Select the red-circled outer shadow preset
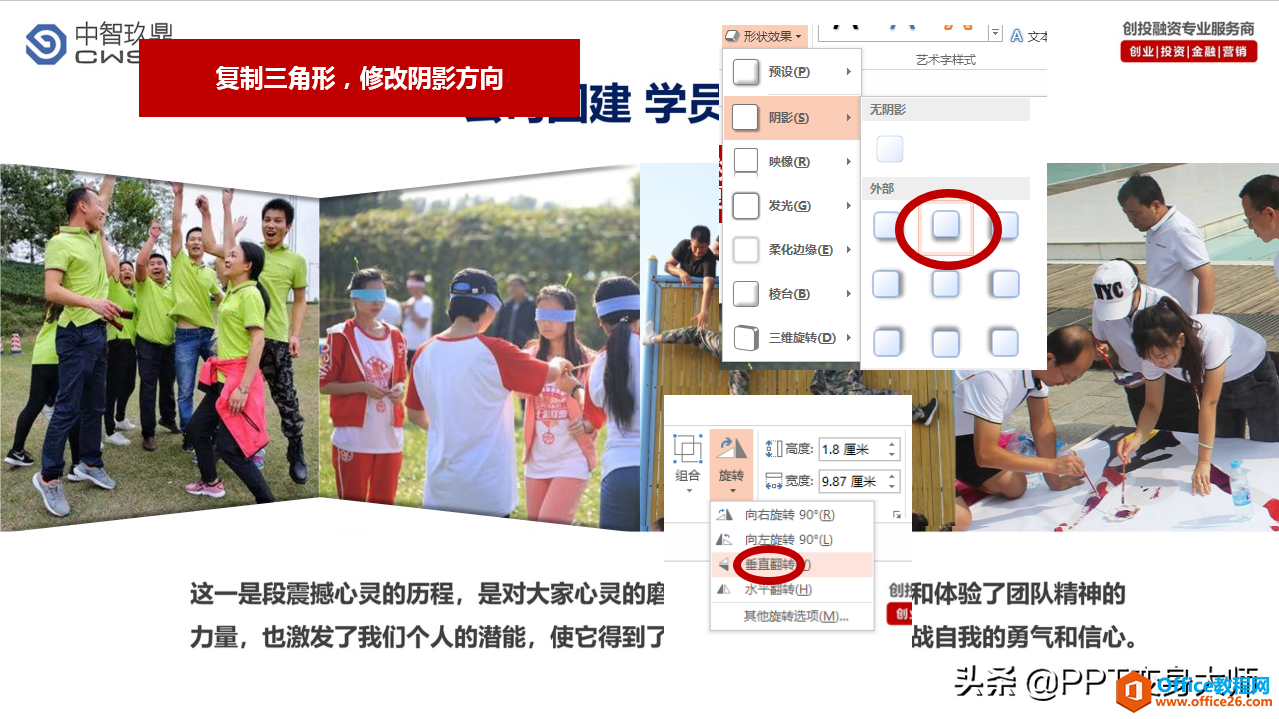The height and width of the screenshot is (719, 1279). coord(944,227)
